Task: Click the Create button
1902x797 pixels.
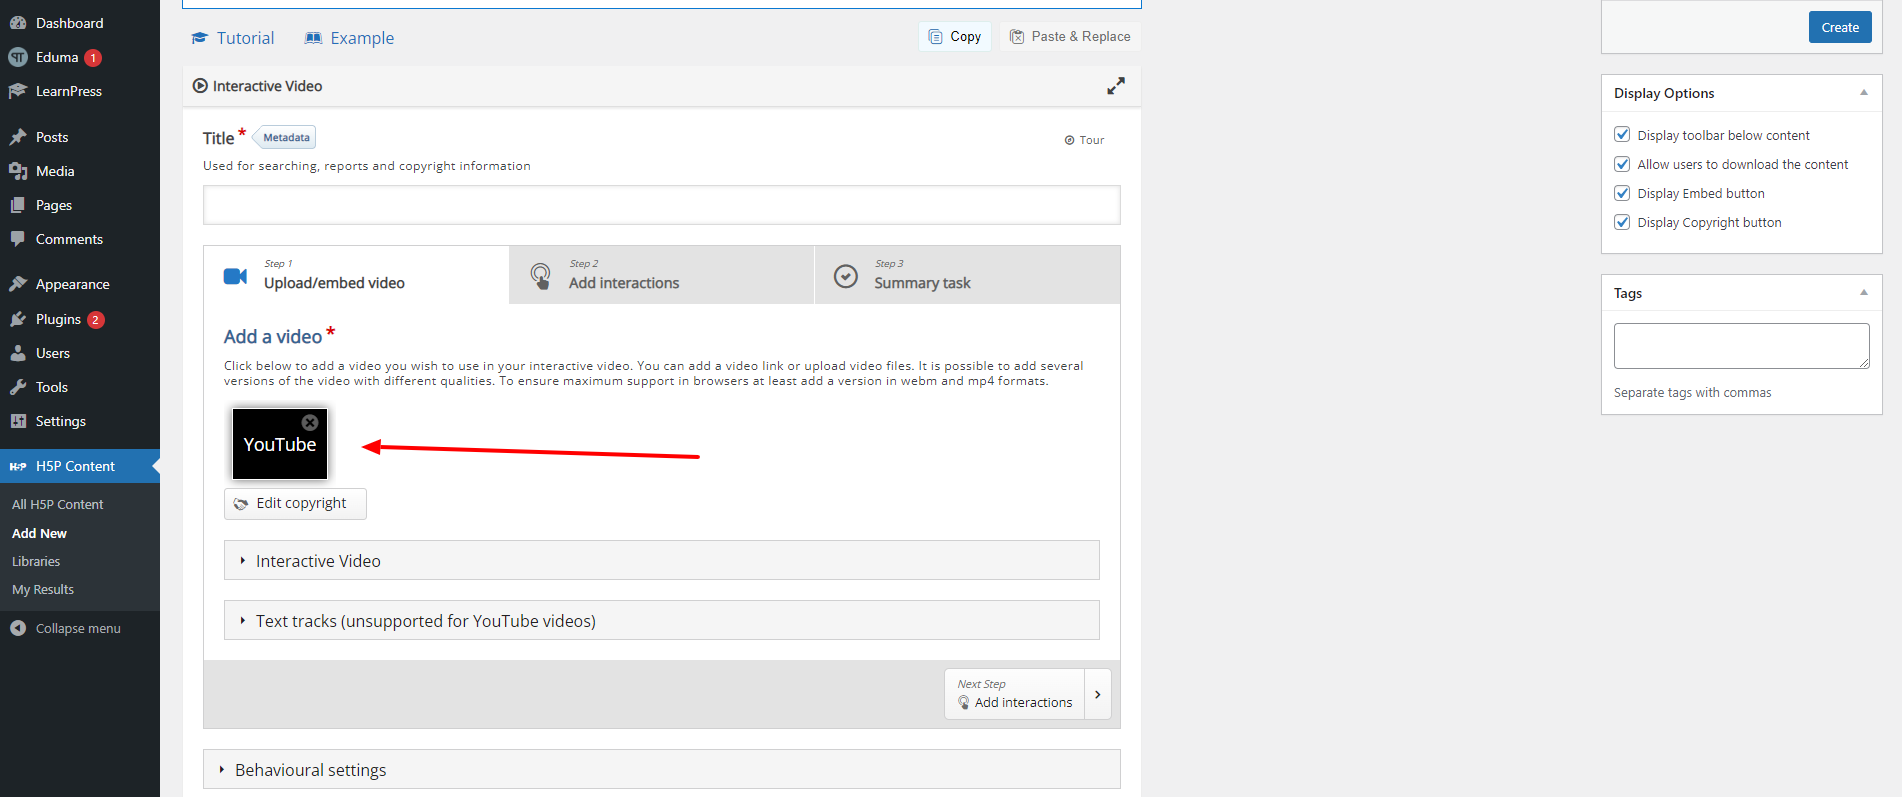Action: (x=1840, y=27)
